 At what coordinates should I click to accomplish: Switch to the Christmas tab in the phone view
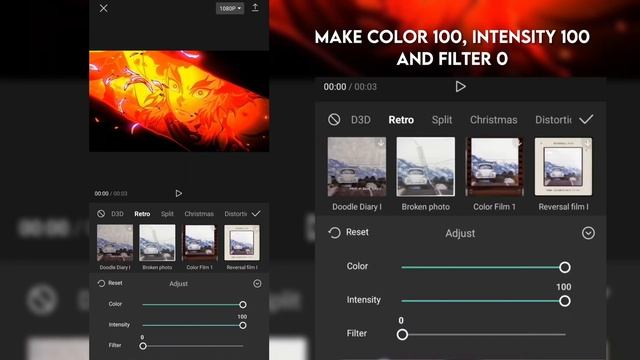pyautogui.click(x=199, y=214)
